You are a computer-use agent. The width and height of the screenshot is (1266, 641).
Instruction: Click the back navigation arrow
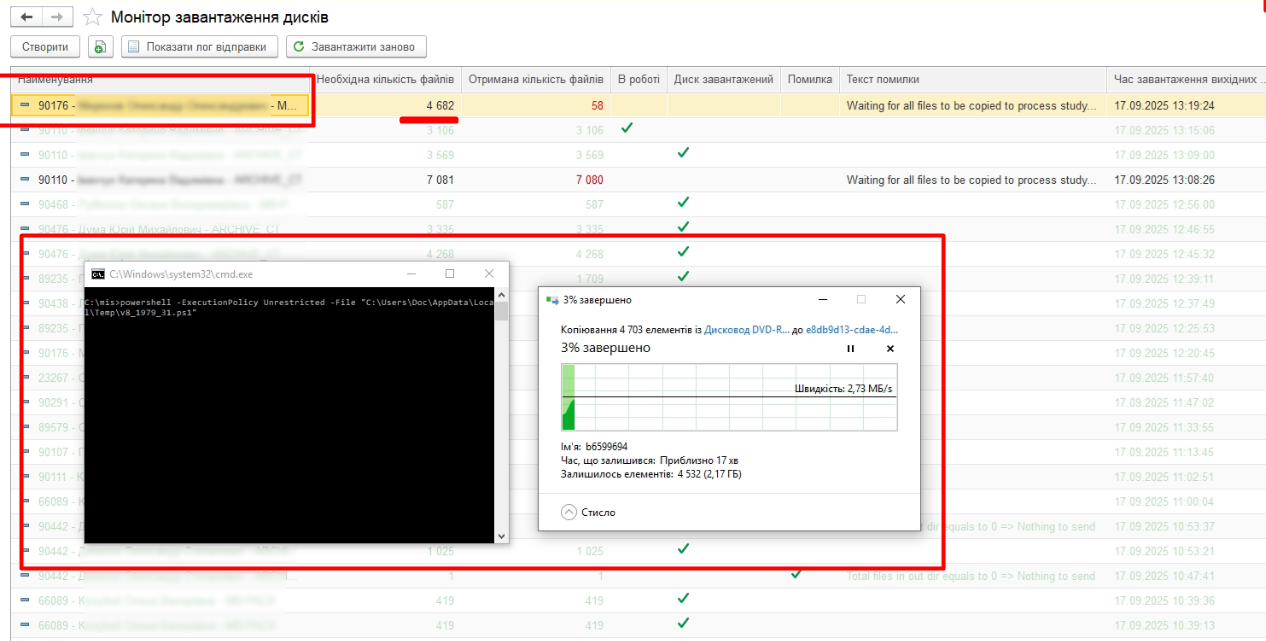point(26,17)
